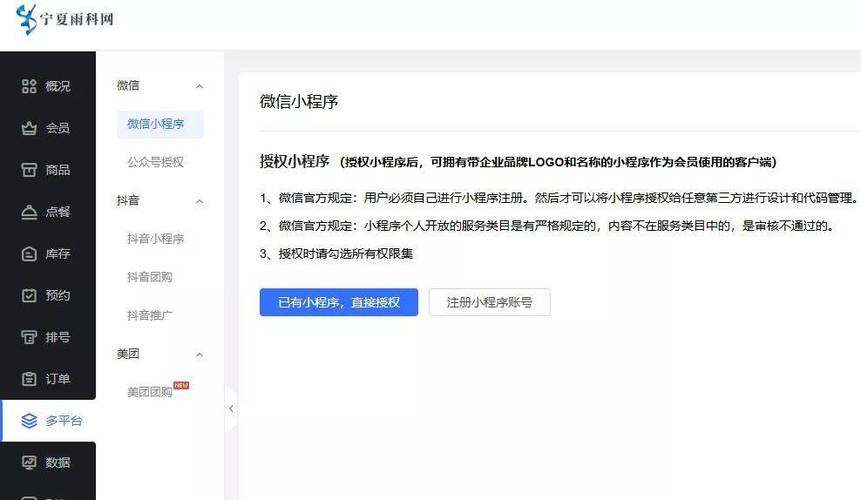Click the 微信 group header label
Viewport: 861px width, 500px height.
tap(128, 86)
